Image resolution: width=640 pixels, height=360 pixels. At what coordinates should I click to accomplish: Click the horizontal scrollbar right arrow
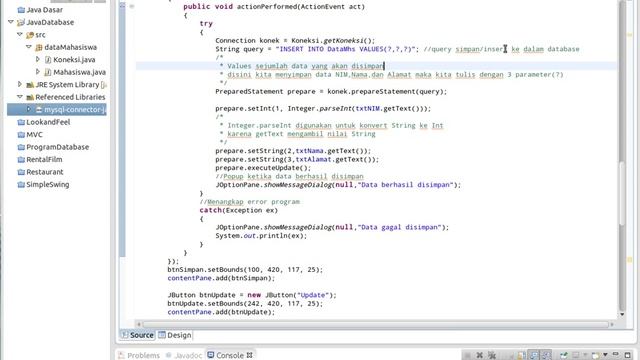[612, 324]
